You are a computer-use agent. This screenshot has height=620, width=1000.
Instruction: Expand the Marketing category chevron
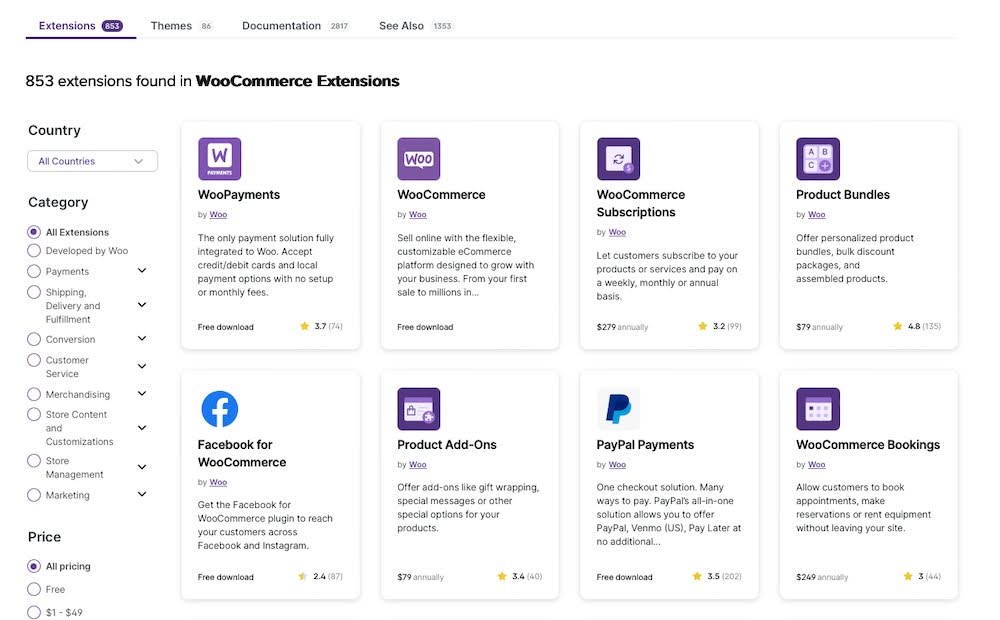coord(142,494)
